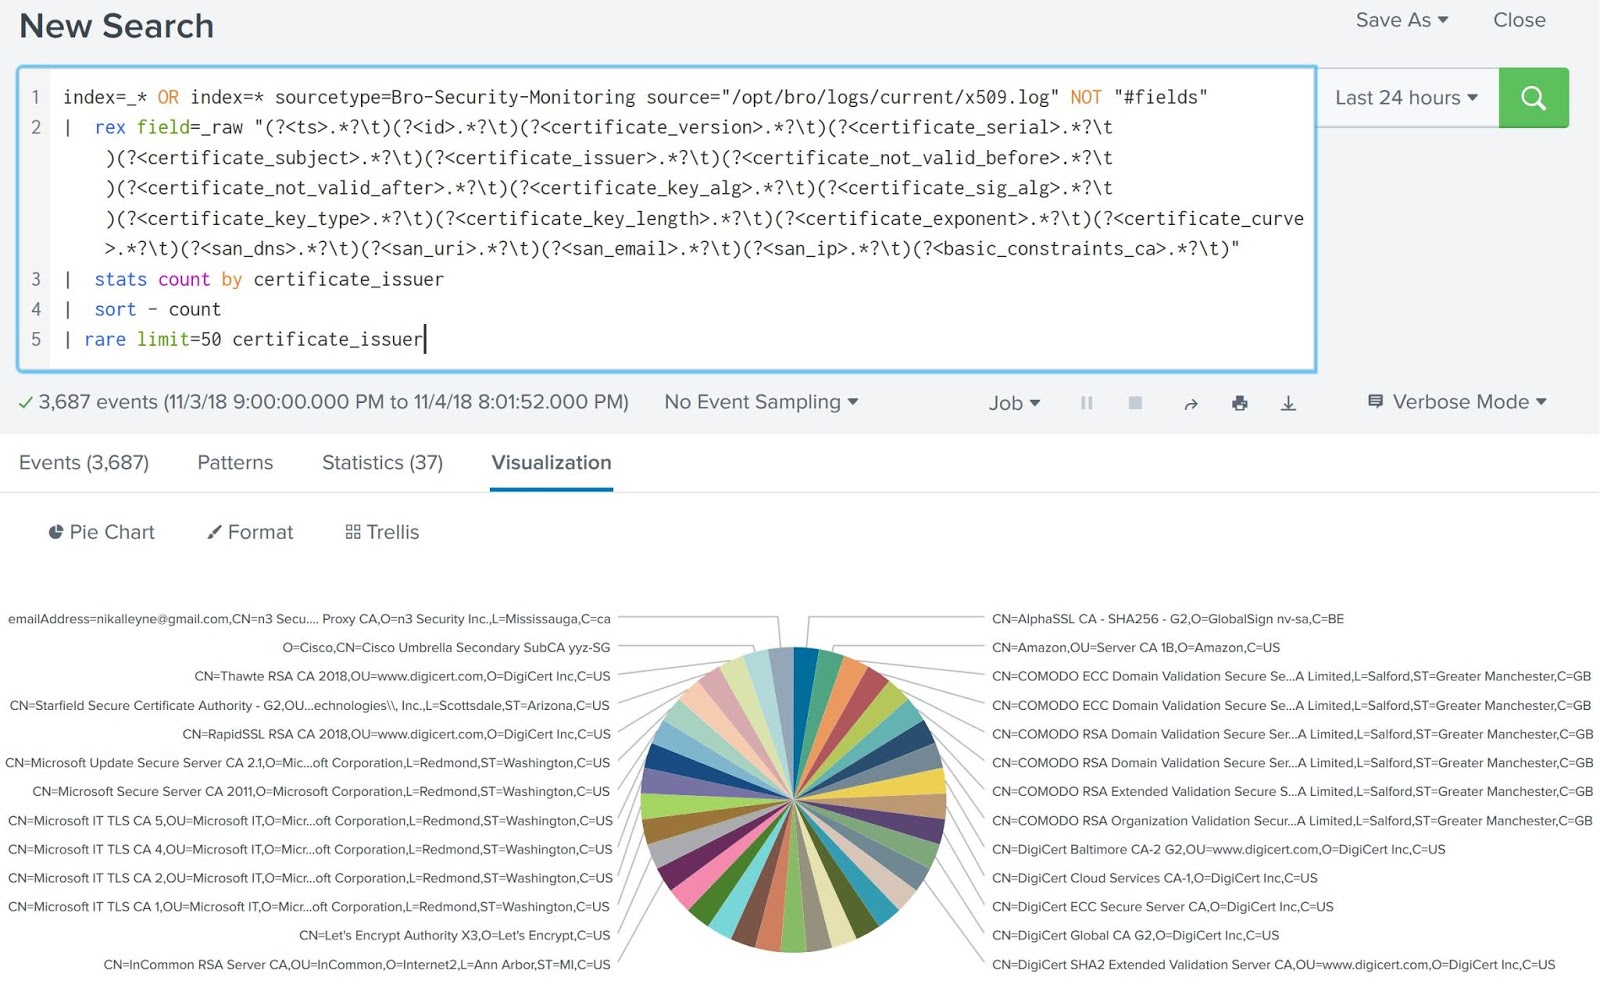Viewport: 1600px width, 995px height.
Task: Open the Trellis layout options
Action: [381, 531]
